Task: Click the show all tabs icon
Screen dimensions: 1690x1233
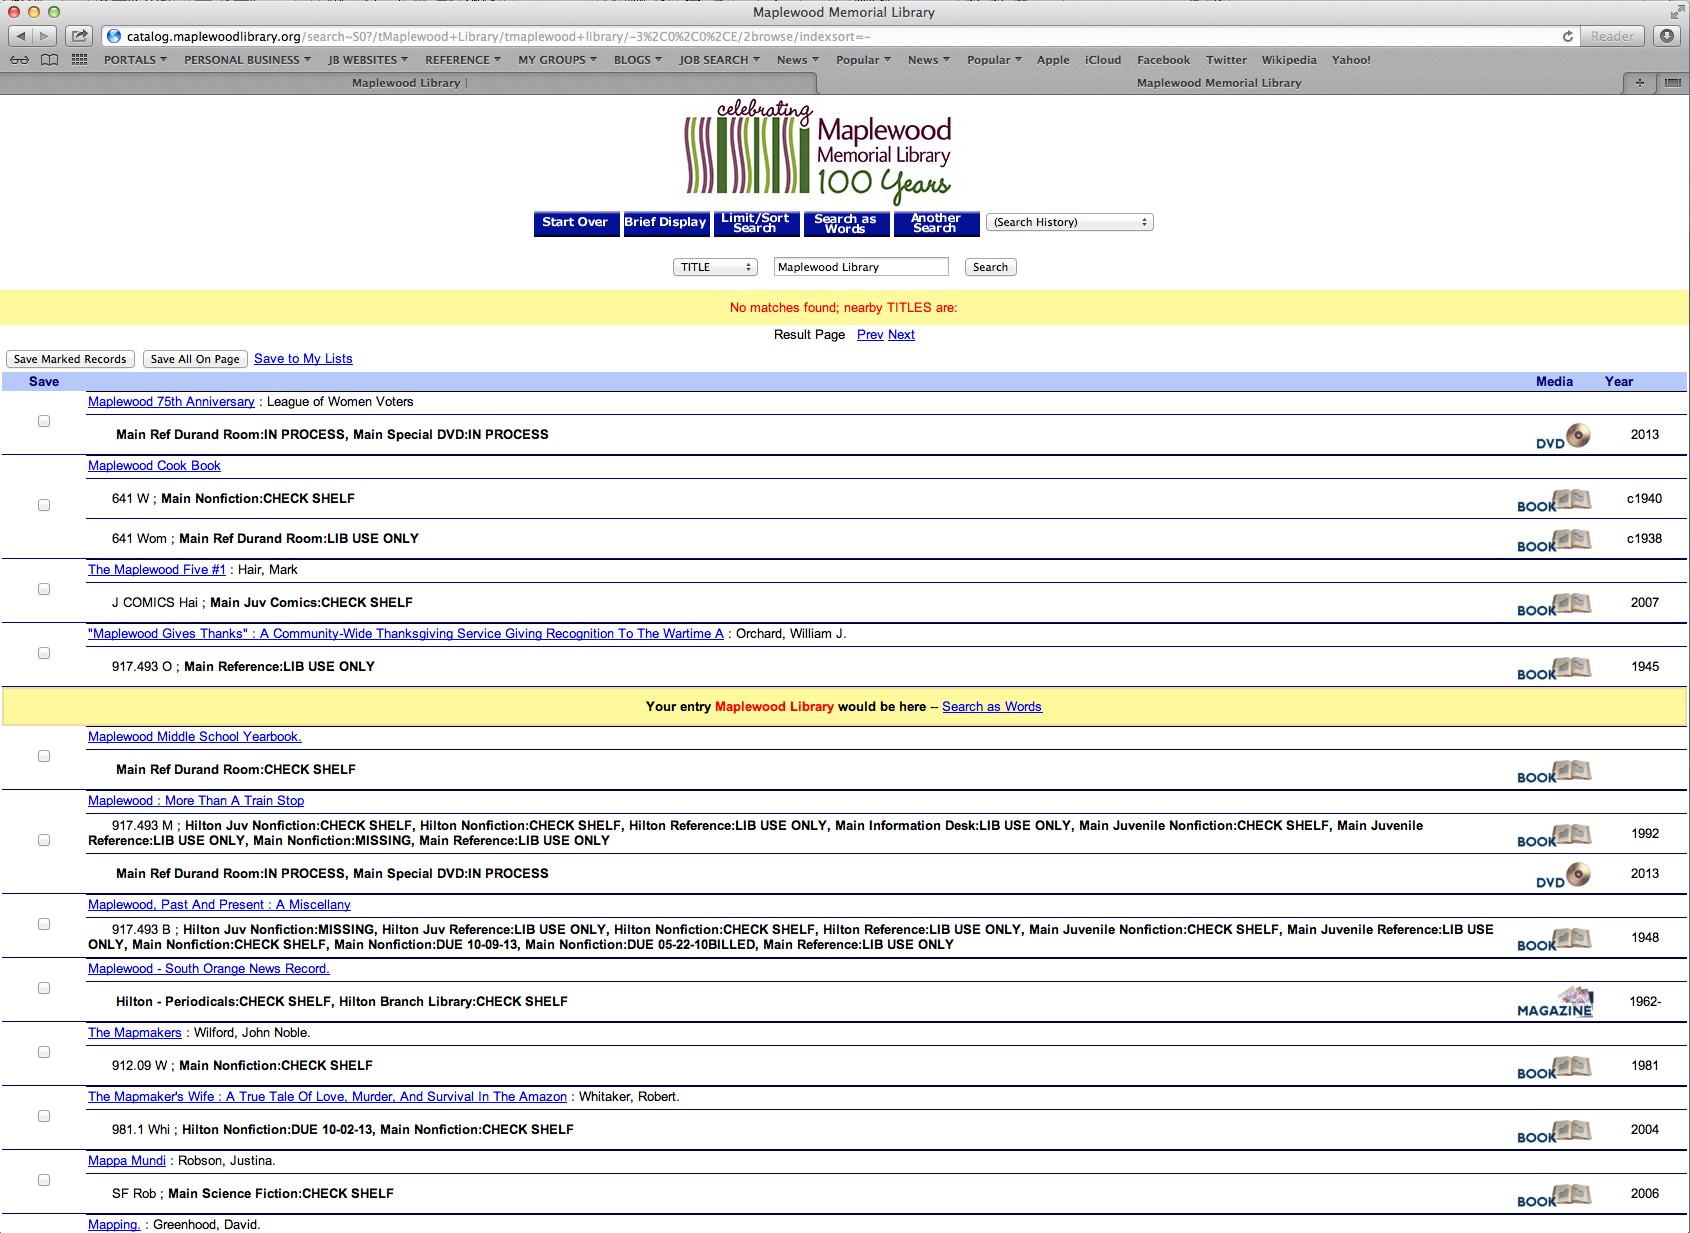Action: [x=1672, y=83]
